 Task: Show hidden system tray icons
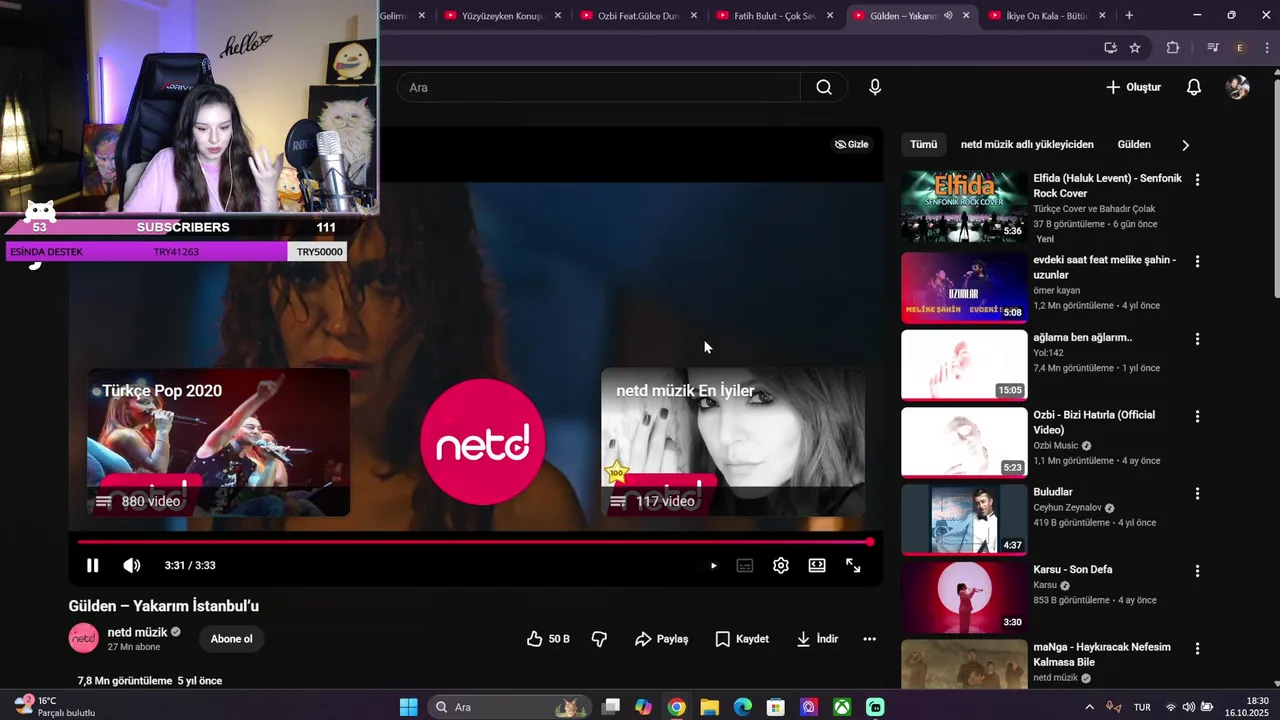pyautogui.click(x=1089, y=707)
